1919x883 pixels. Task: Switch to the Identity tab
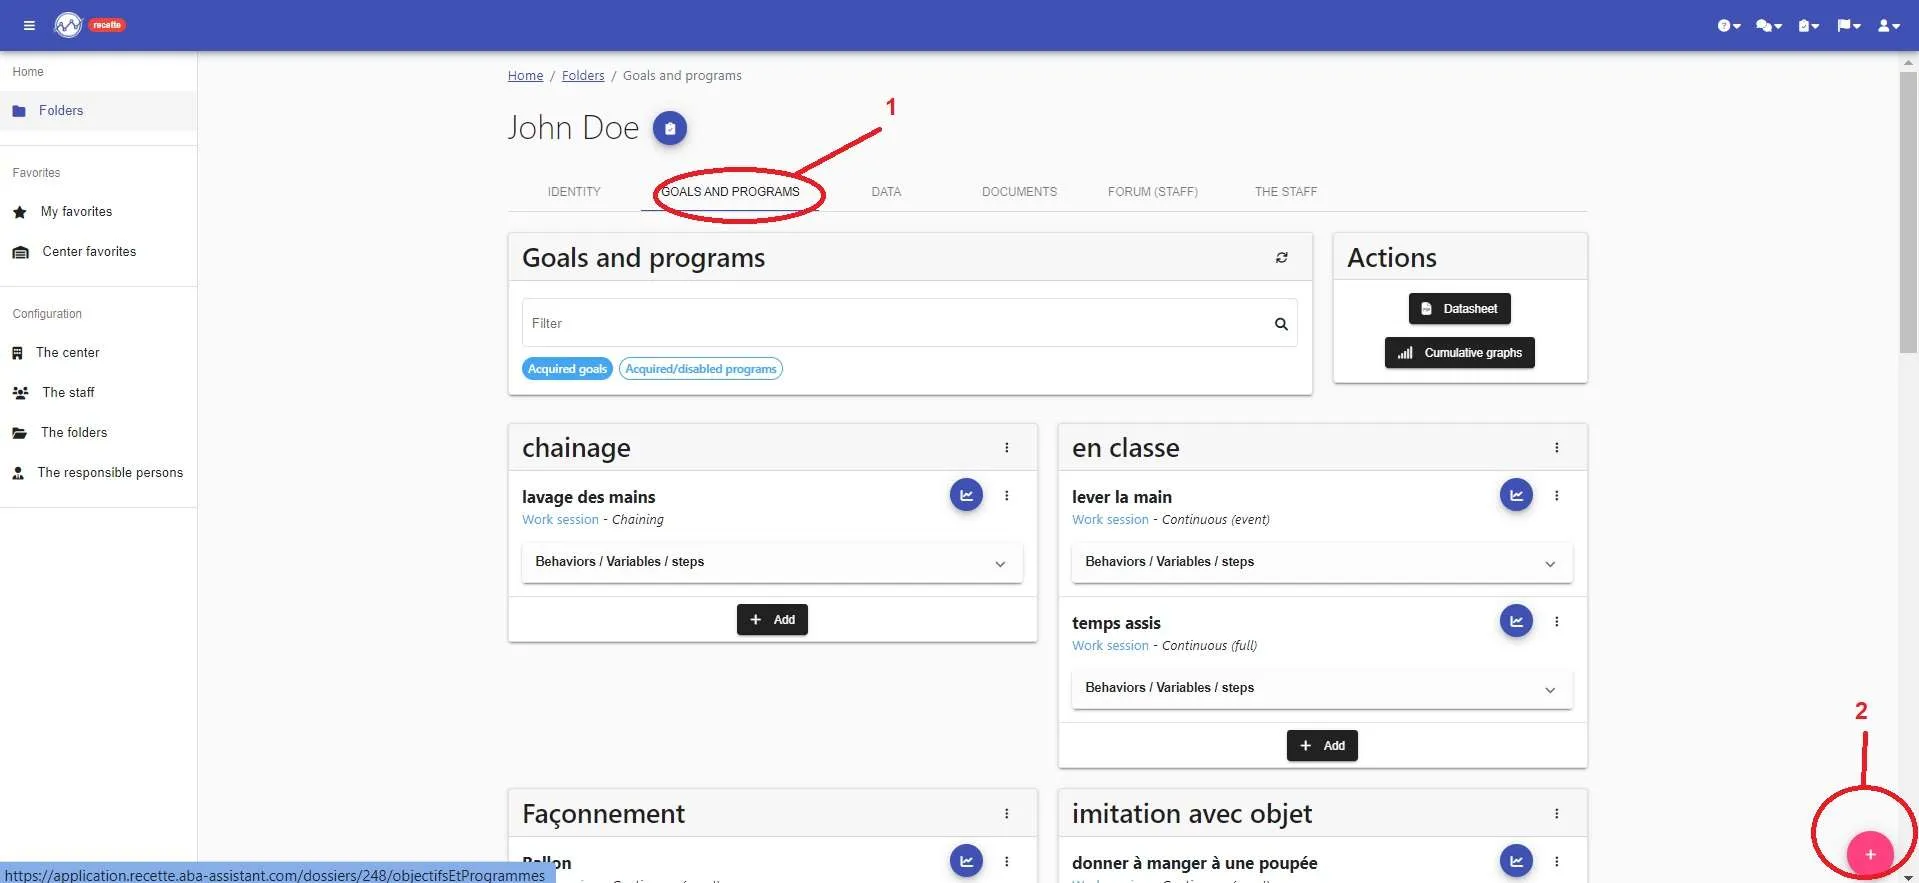[574, 192]
